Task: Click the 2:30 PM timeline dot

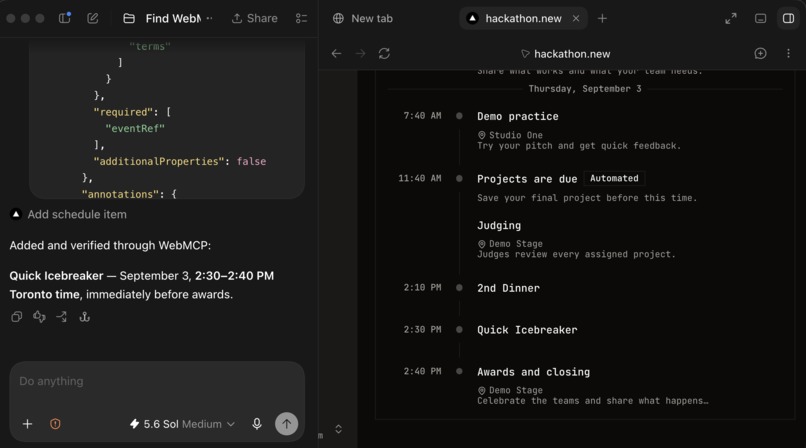Action: click(x=459, y=329)
